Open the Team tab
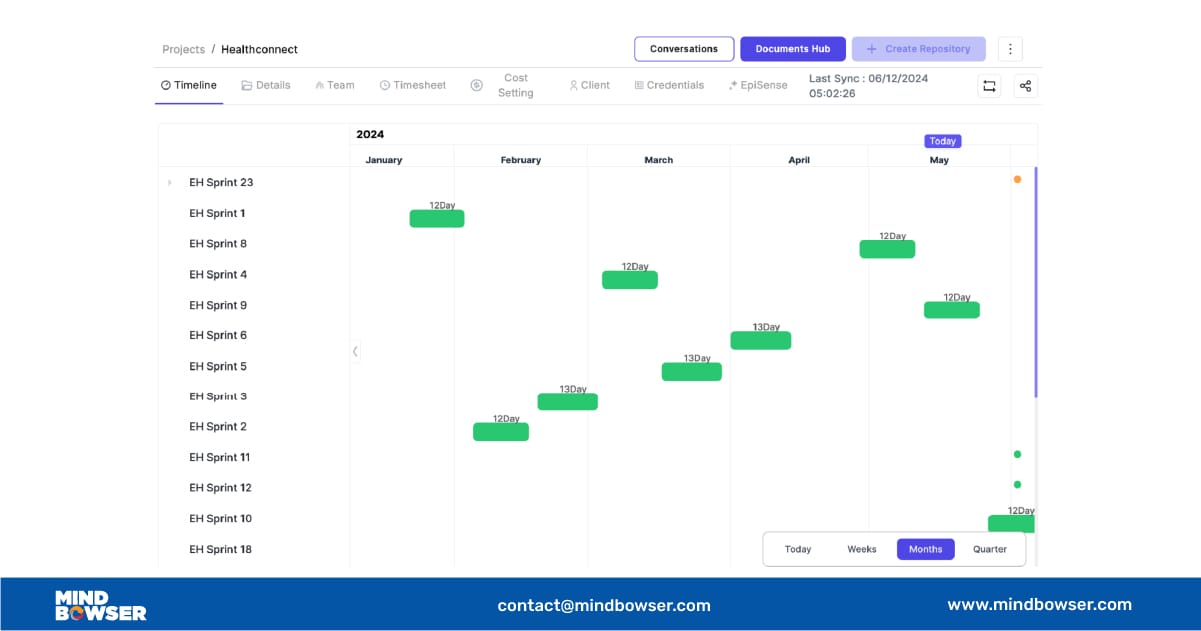This screenshot has width=1201, height=631. [335, 85]
